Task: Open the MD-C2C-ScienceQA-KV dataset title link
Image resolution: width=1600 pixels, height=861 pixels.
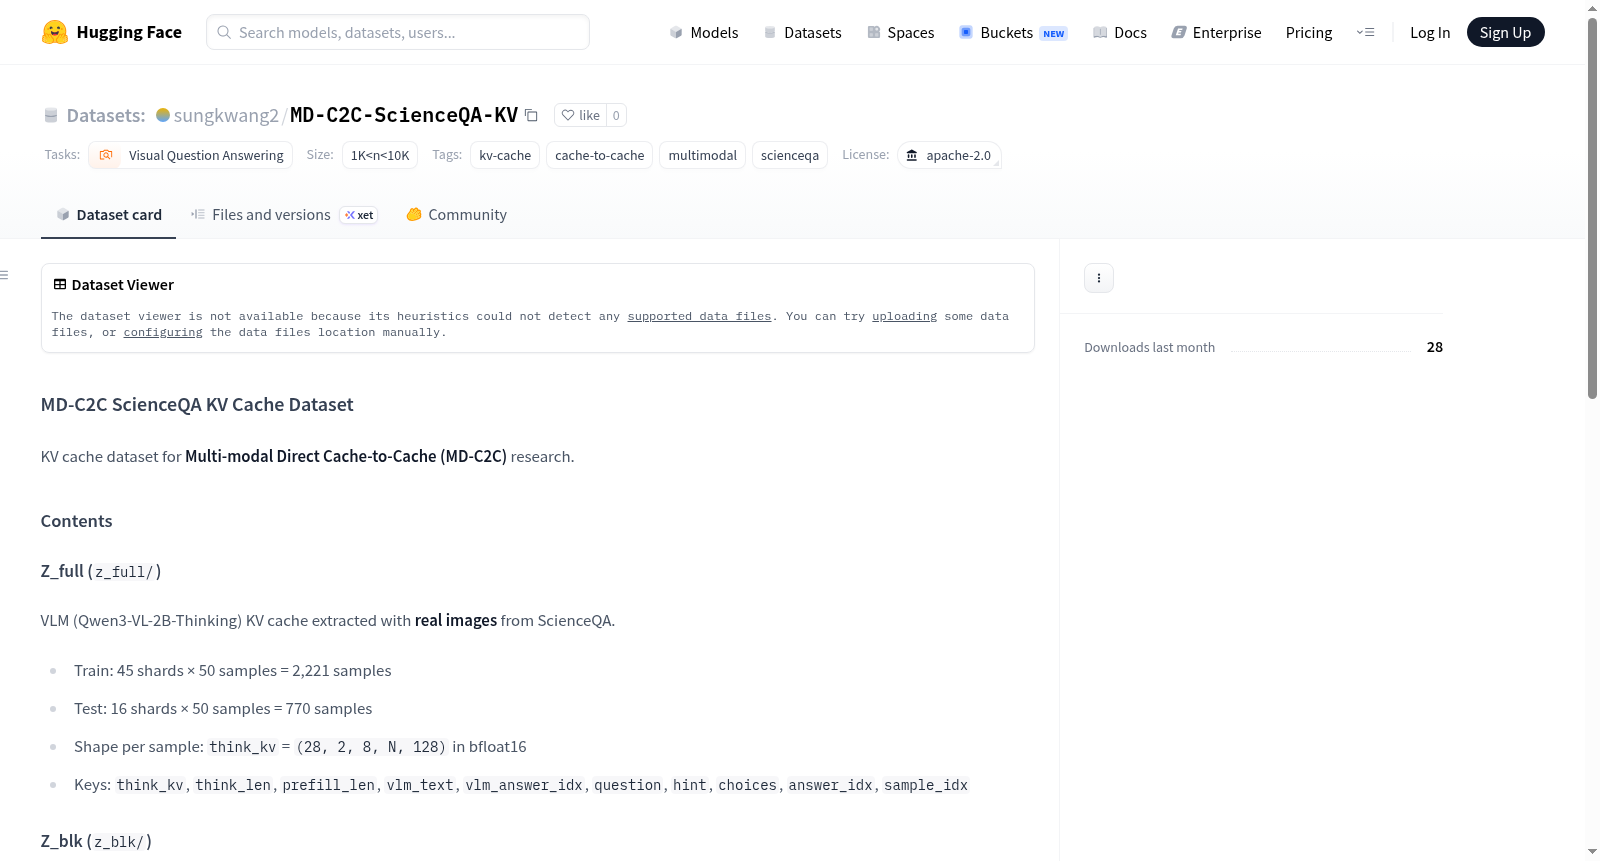Action: tap(404, 115)
